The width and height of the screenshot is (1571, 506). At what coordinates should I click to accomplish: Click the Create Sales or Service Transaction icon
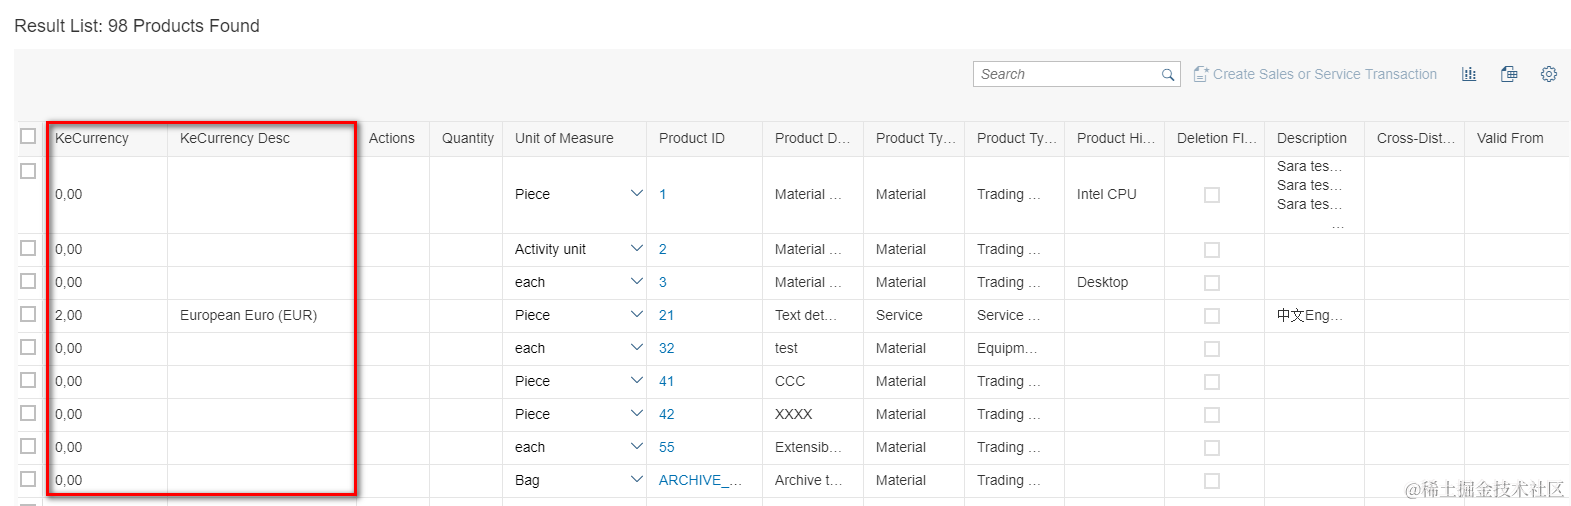(x=1201, y=74)
